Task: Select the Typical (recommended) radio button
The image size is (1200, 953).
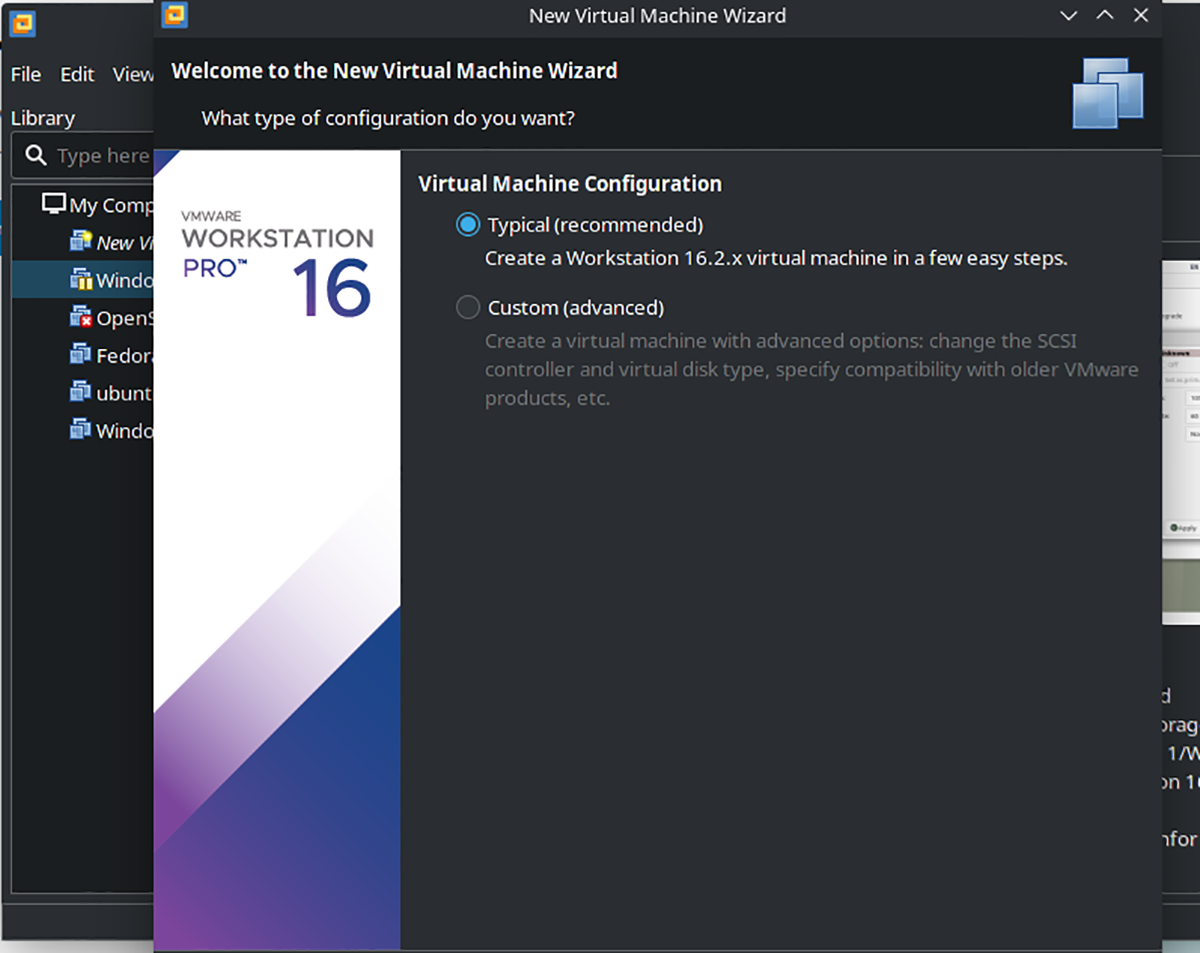Action: pyautogui.click(x=467, y=225)
